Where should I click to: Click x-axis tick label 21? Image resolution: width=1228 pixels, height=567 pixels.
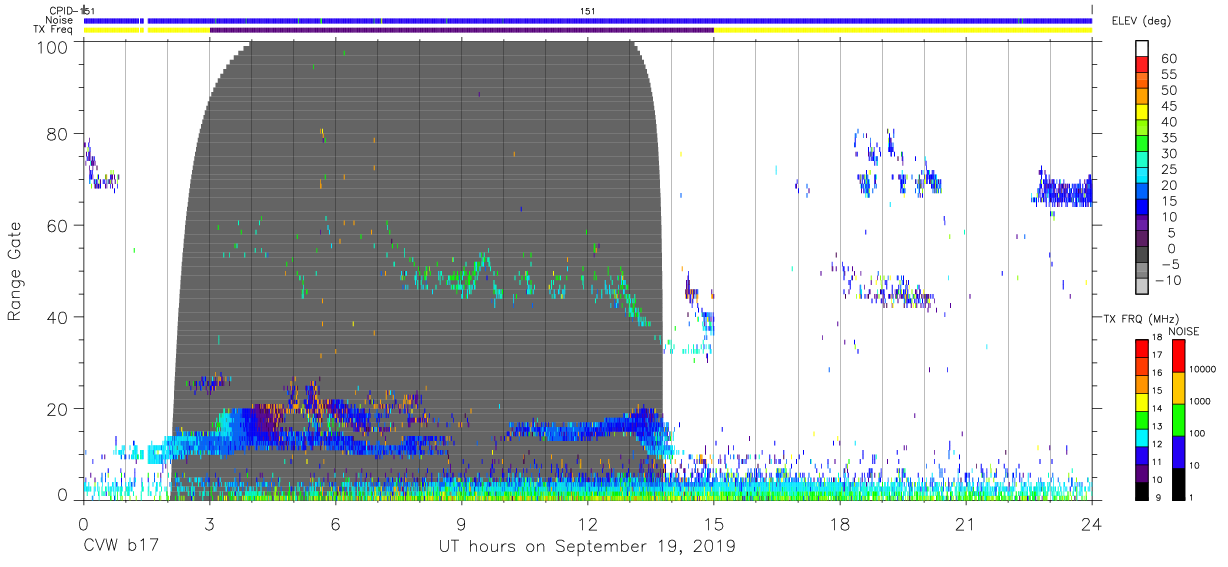point(966,525)
